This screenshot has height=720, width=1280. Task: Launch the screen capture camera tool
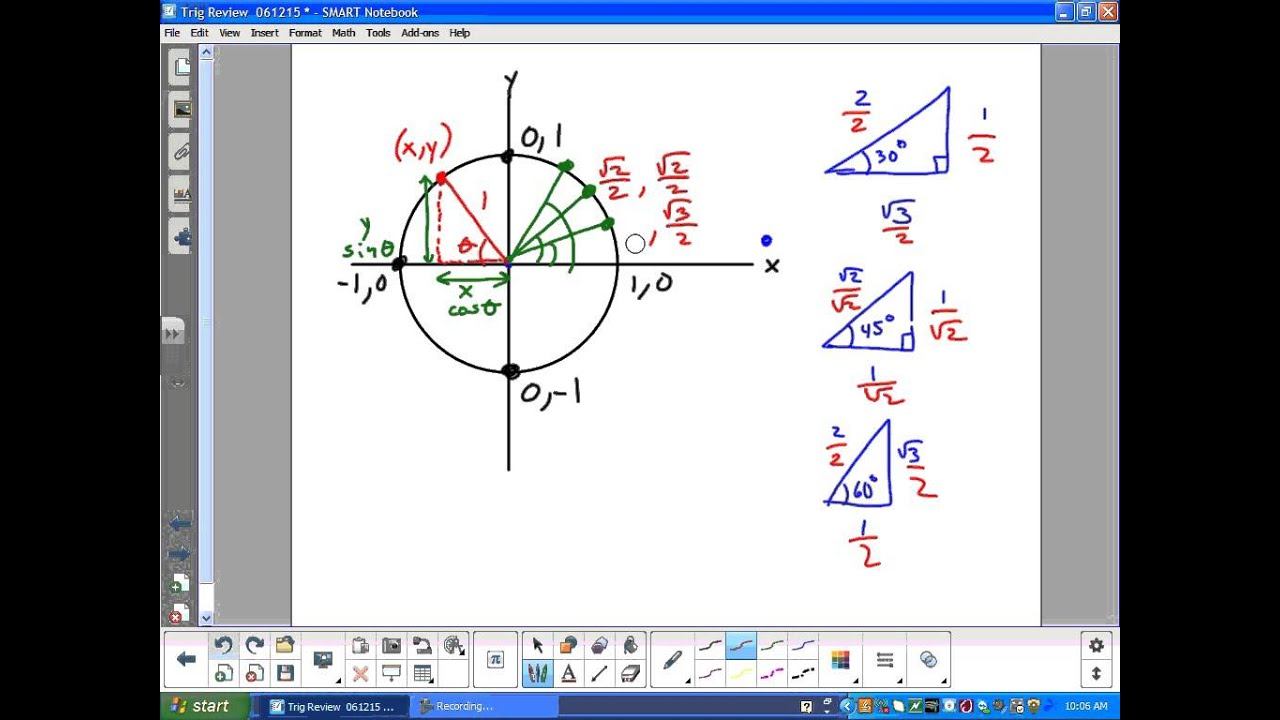pyautogui.click(x=391, y=646)
